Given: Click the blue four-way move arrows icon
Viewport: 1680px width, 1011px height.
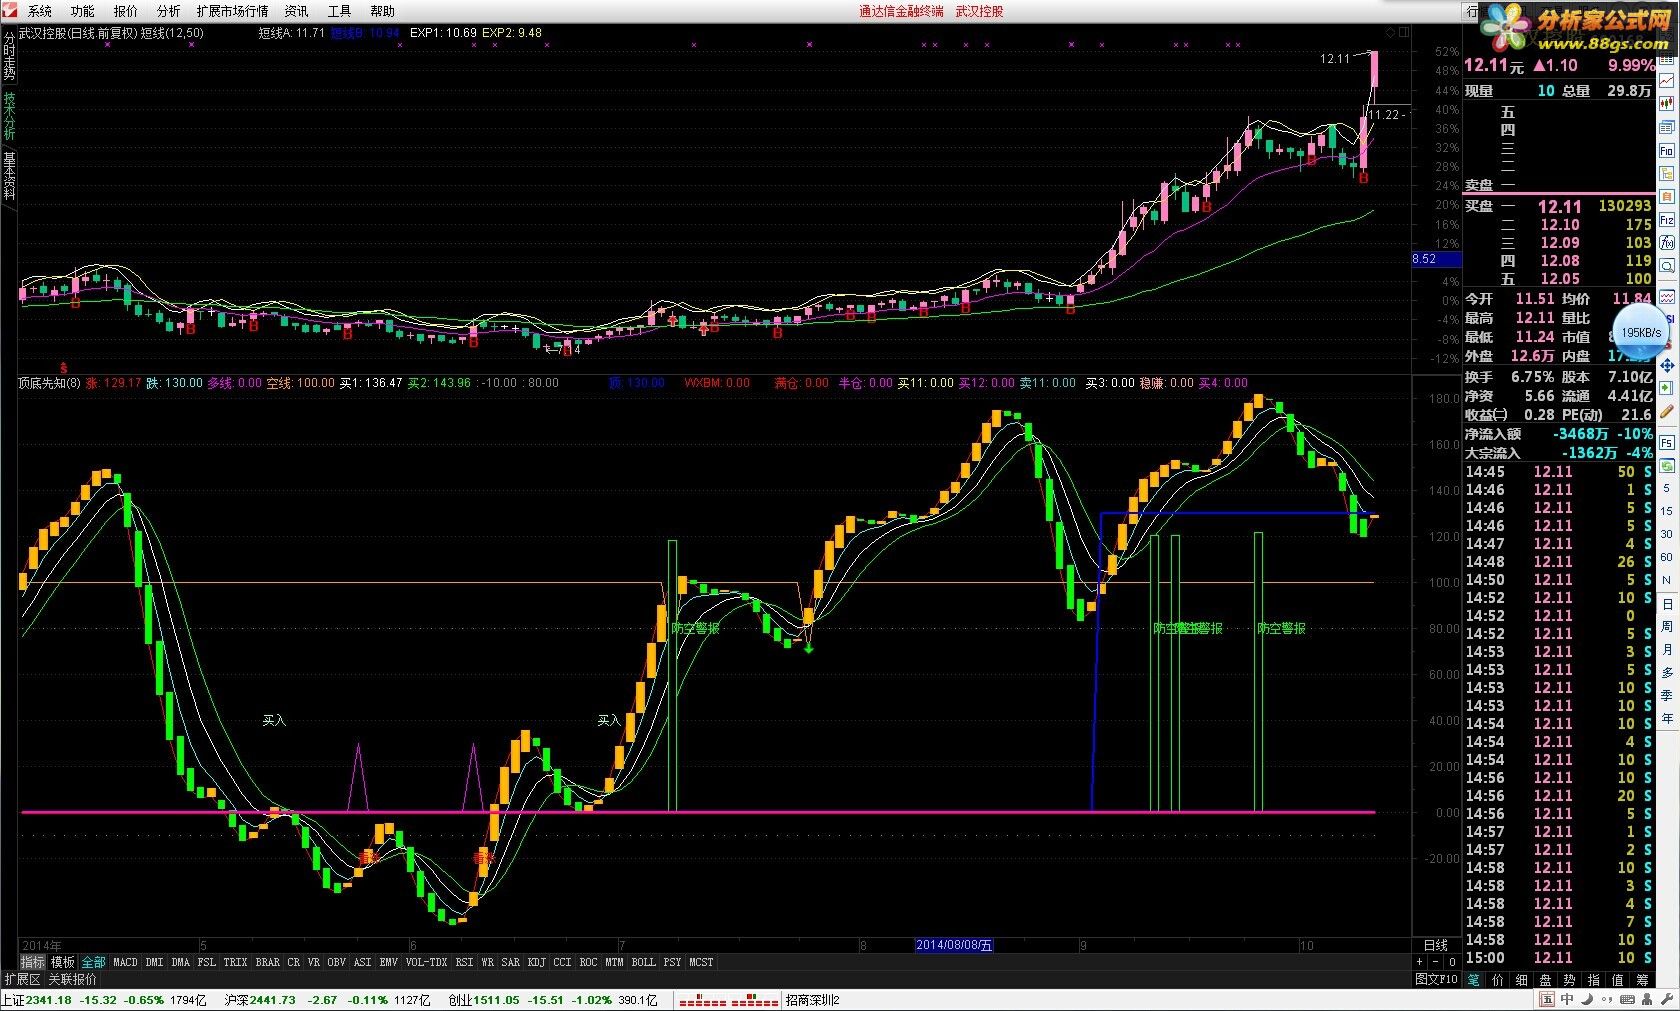Looking at the screenshot, I should (1667, 365).
